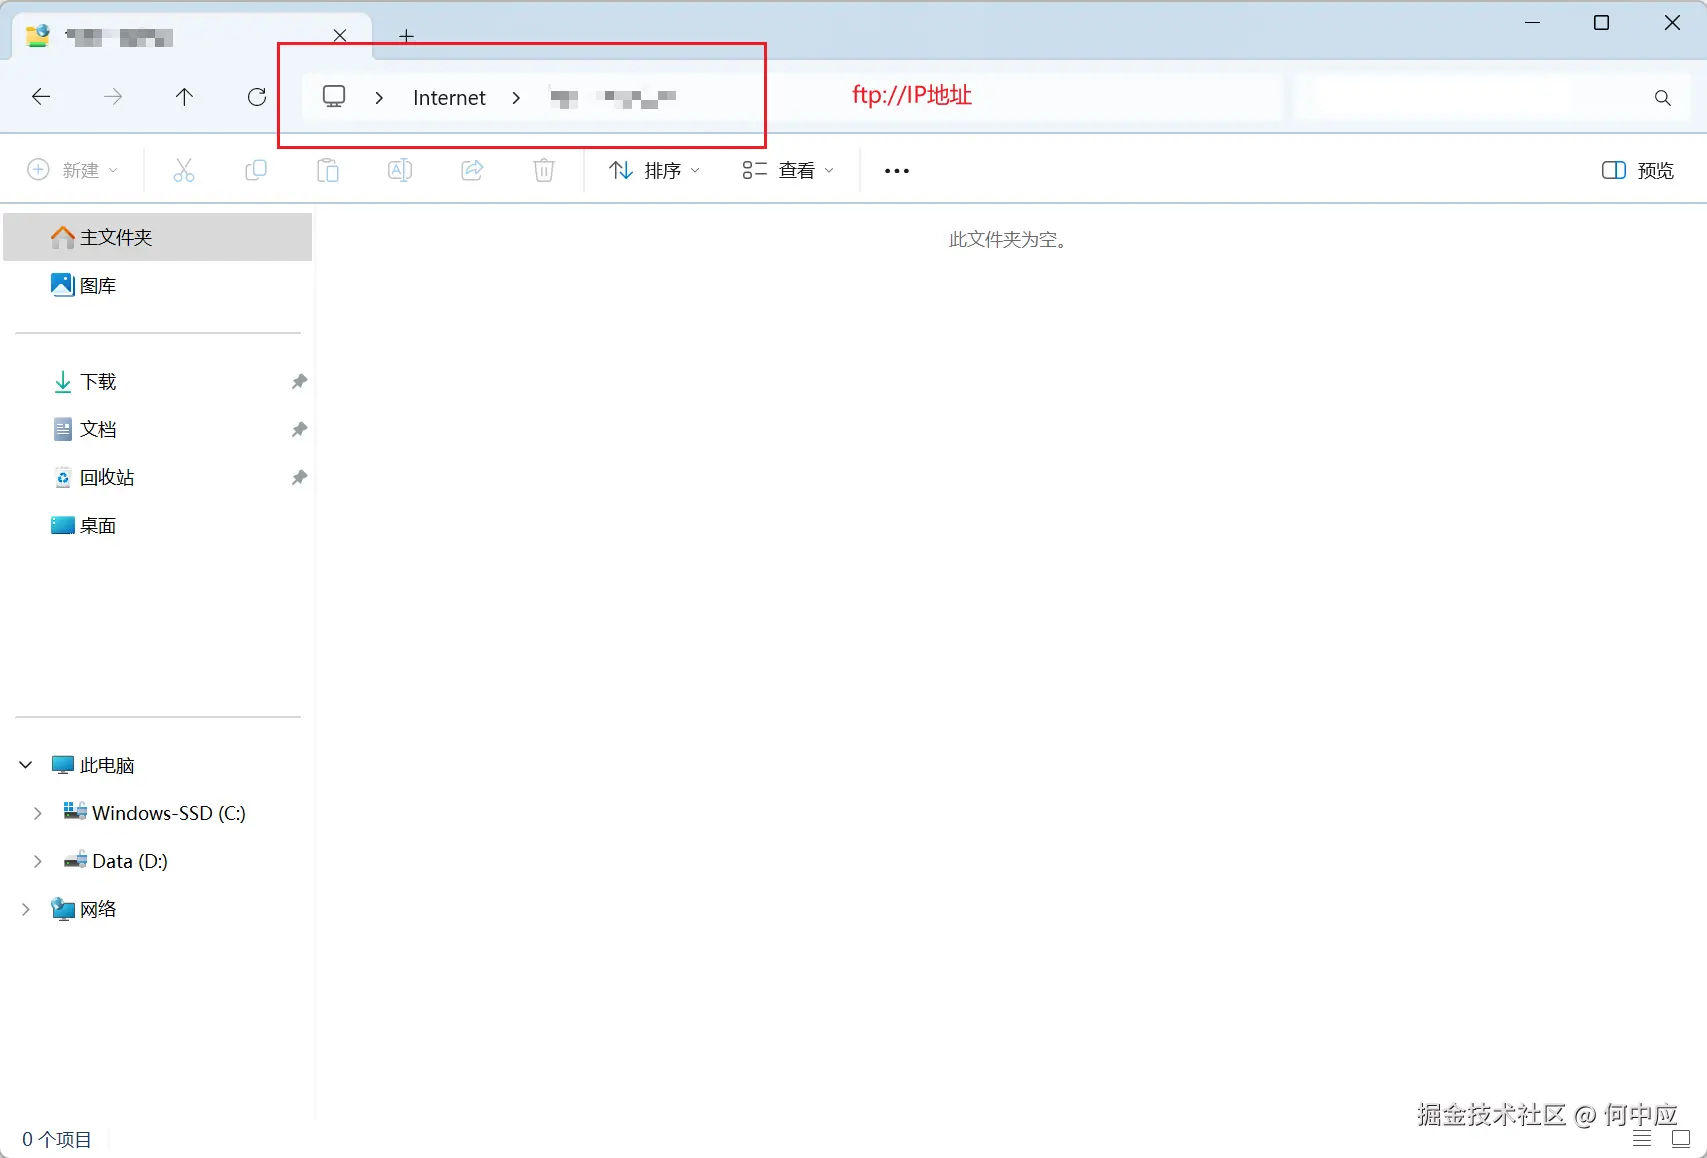The height and width of the screenshot is (1158, 1707).
Task: Unpin 文档 using its pin icon
Action: (299, 429)
